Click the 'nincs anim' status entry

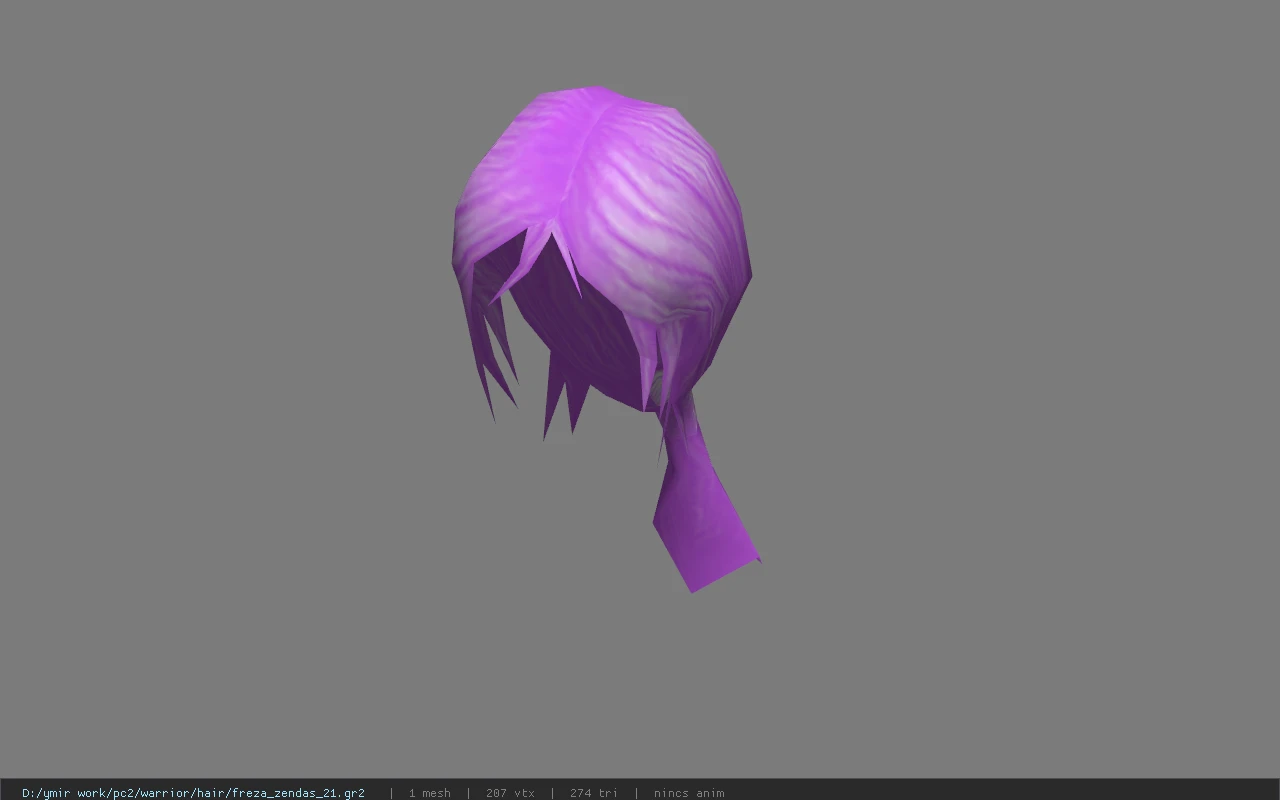point(689,793)
